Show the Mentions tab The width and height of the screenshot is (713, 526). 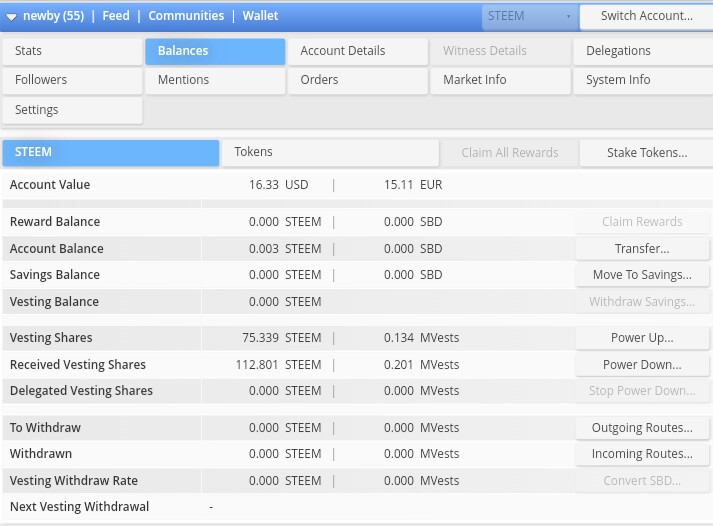point(215,80)
